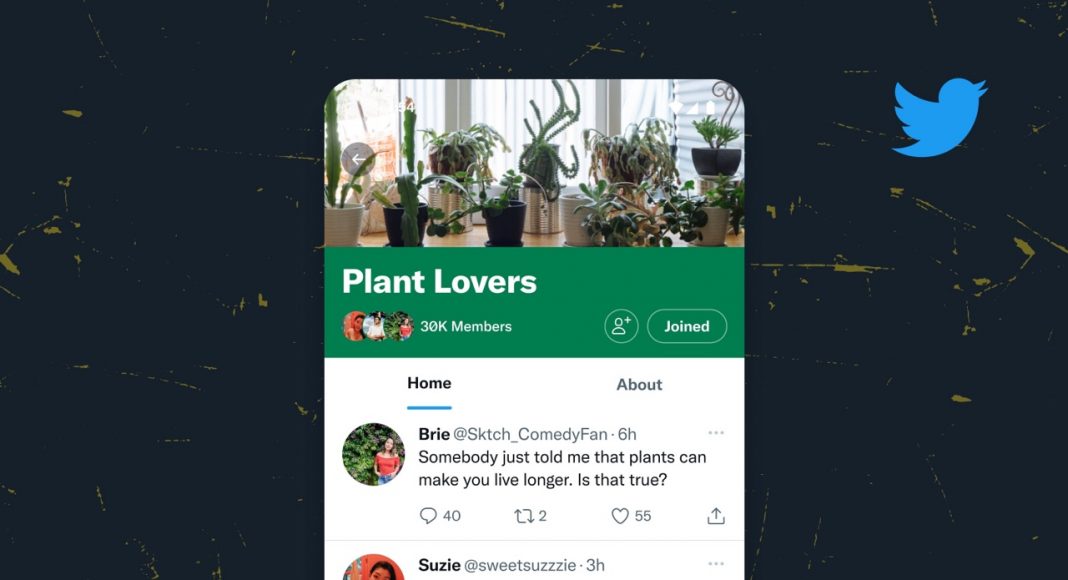Open more options on Brie's tweet
The height and width of the screenshot is (580, 1068).
[716, 433]
